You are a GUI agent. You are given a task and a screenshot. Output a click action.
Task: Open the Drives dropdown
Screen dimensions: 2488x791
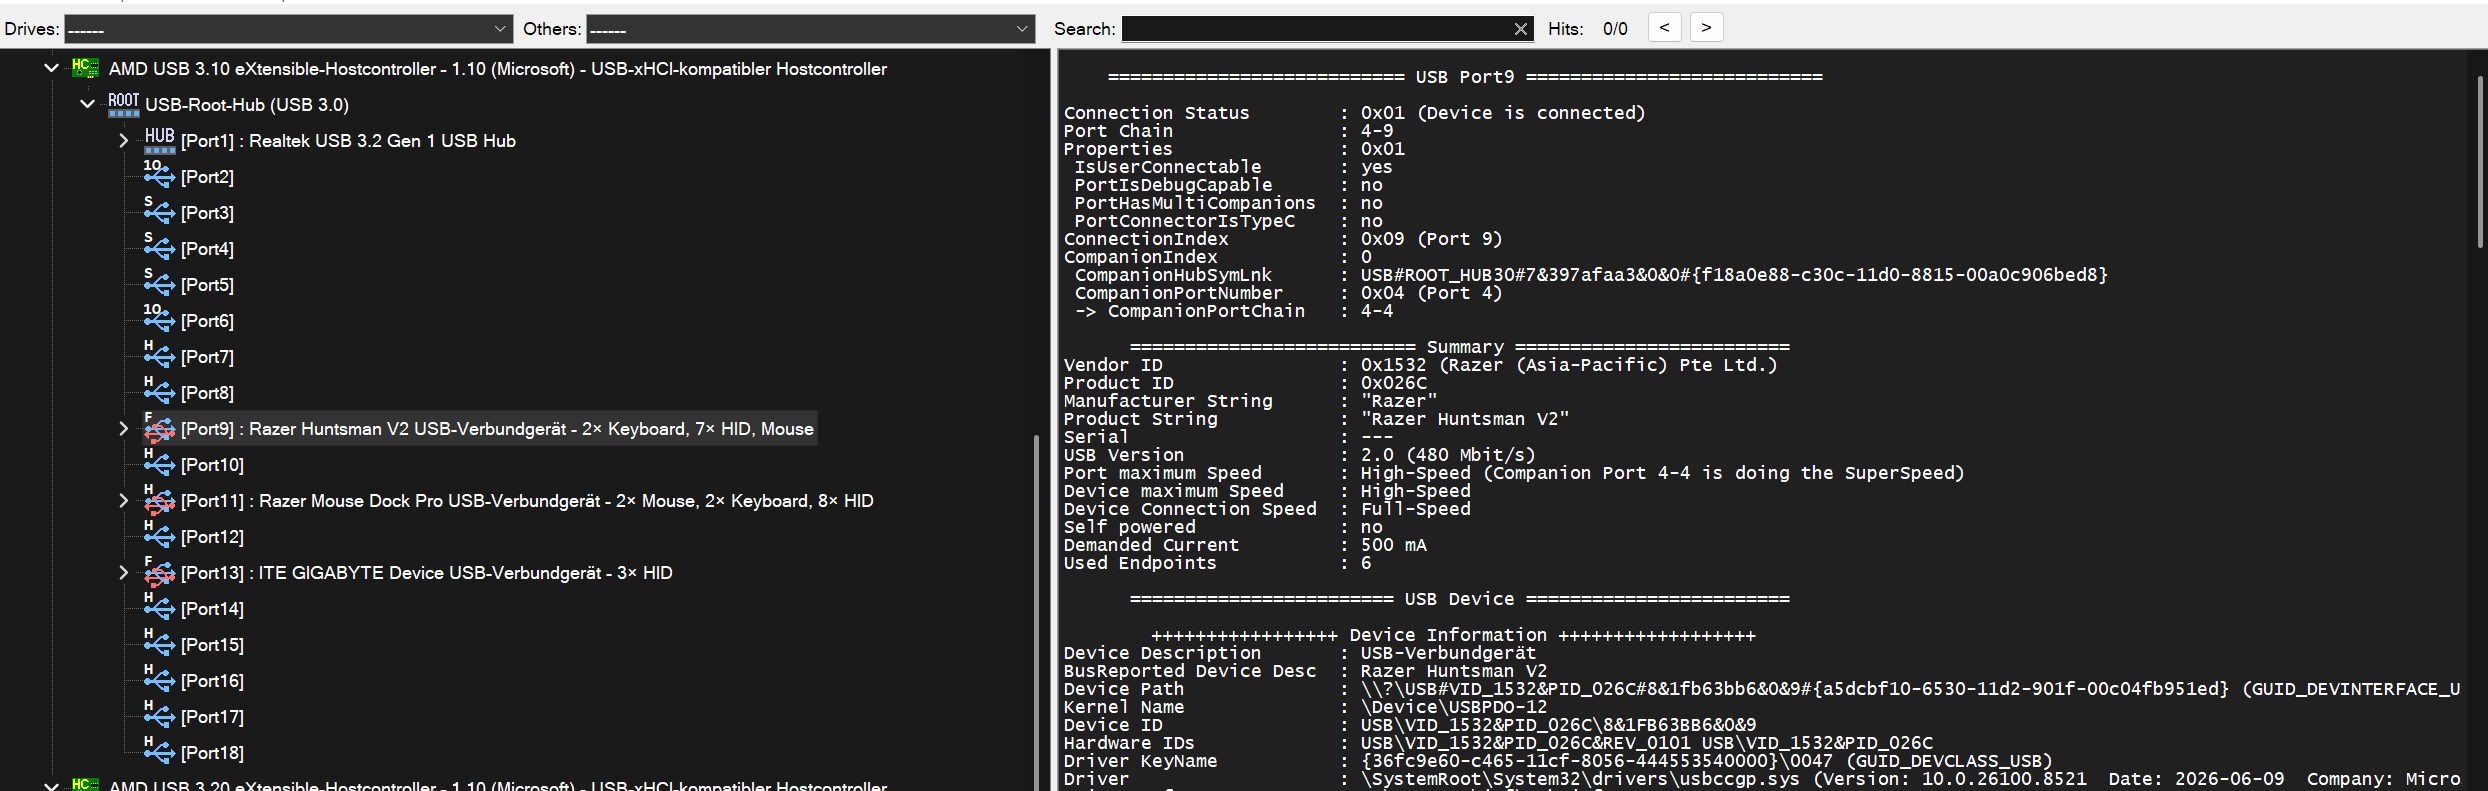tap(288, 29)
